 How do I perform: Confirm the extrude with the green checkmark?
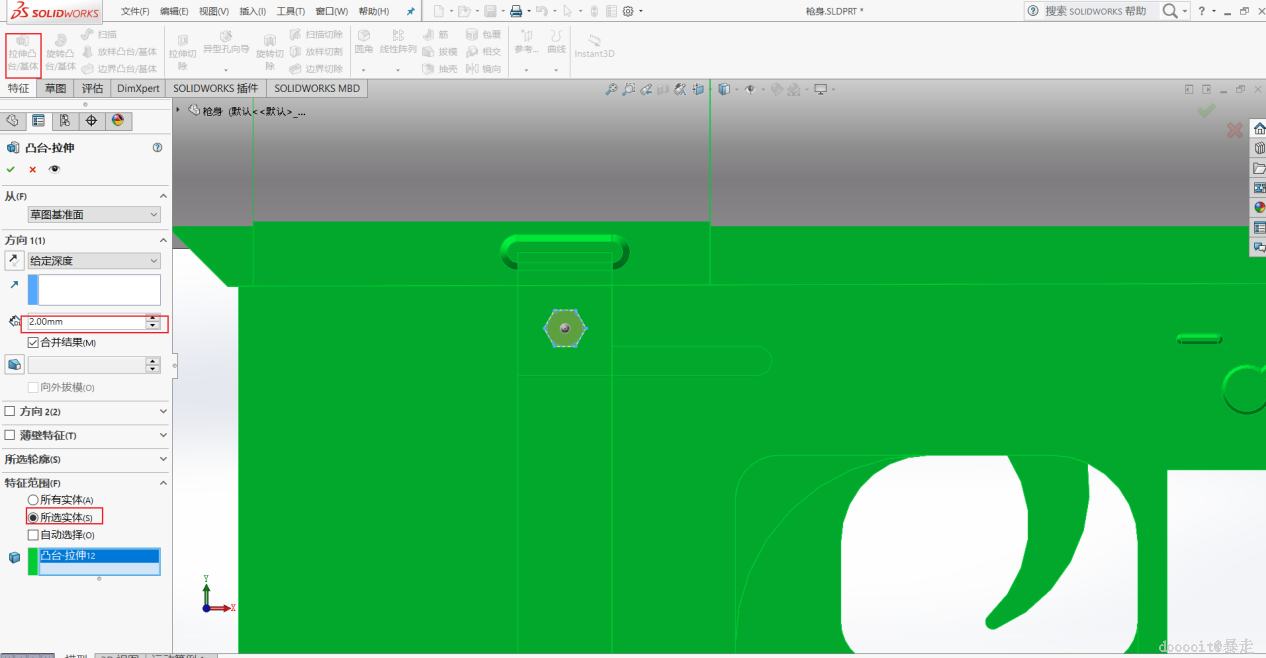[11, 170]
